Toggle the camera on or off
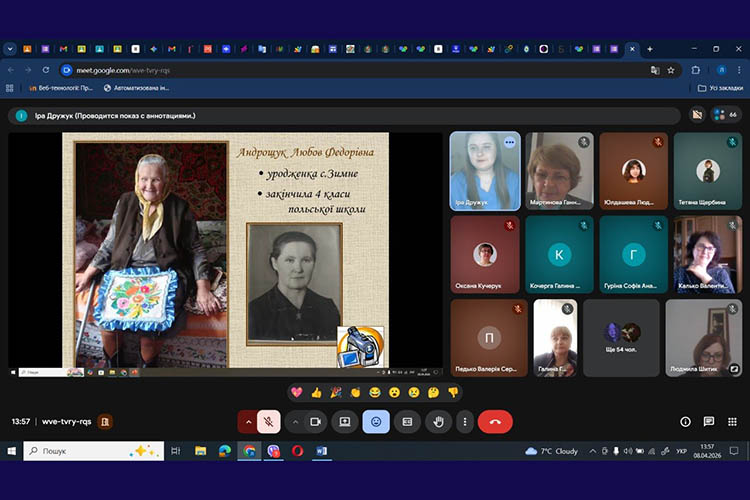Screen dimensions: 750x500 315,422
